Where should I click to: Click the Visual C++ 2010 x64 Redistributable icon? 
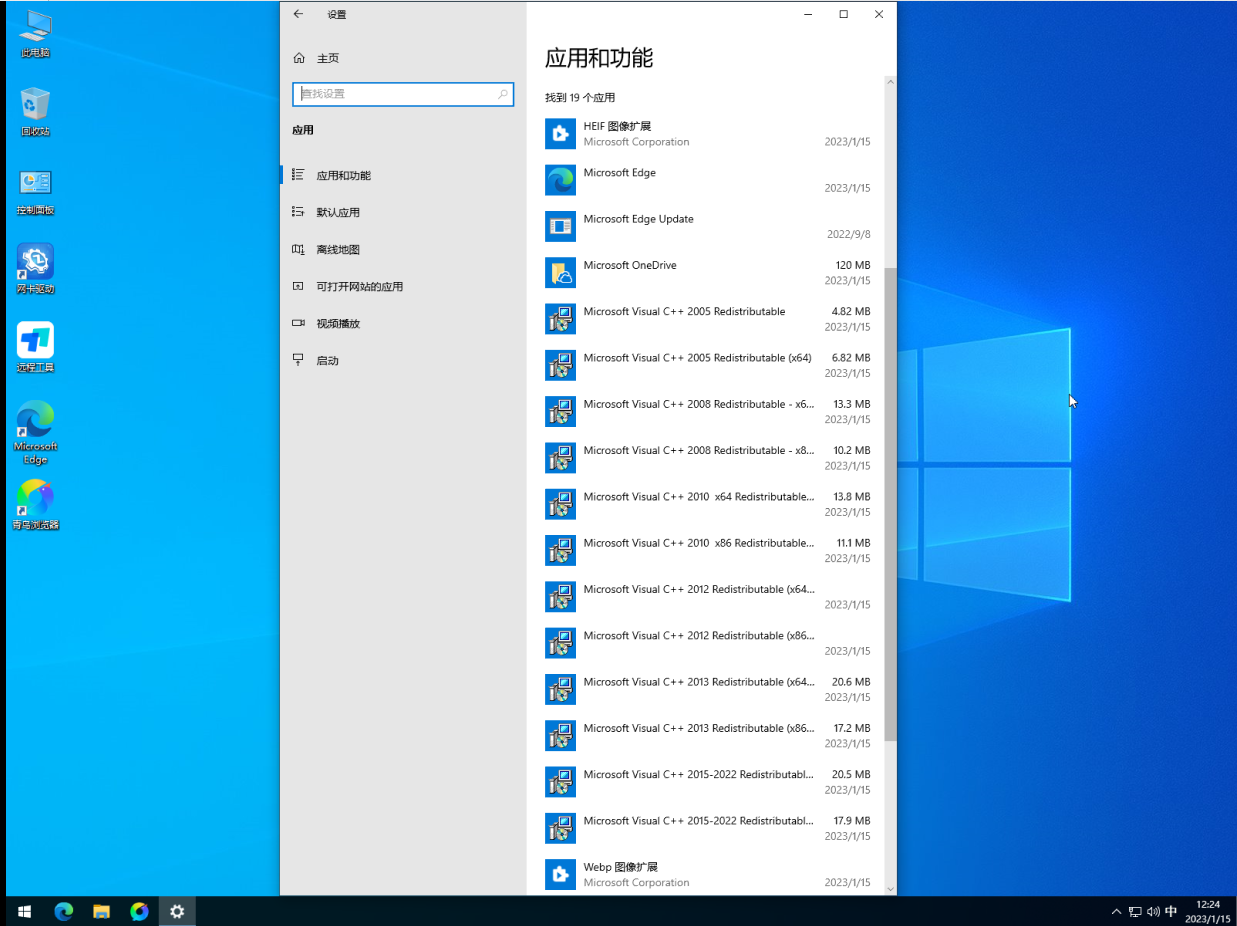tap(560, 504)
